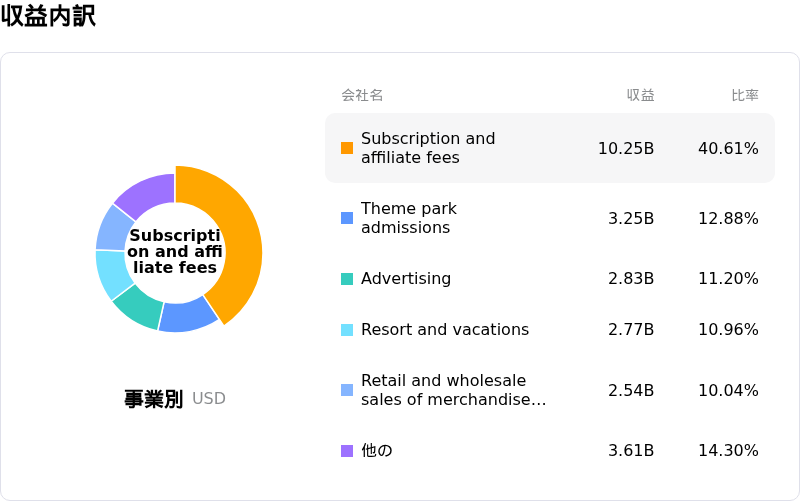Click the 3.61B revenue value
The width and height of the screenshot is (800, 501).
point(631,450)
